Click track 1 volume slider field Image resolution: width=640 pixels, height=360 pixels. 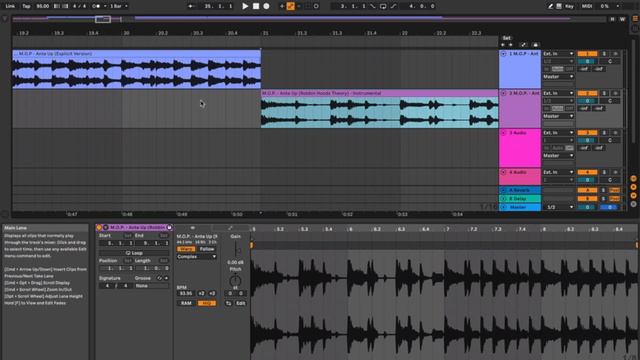[587, 61]
